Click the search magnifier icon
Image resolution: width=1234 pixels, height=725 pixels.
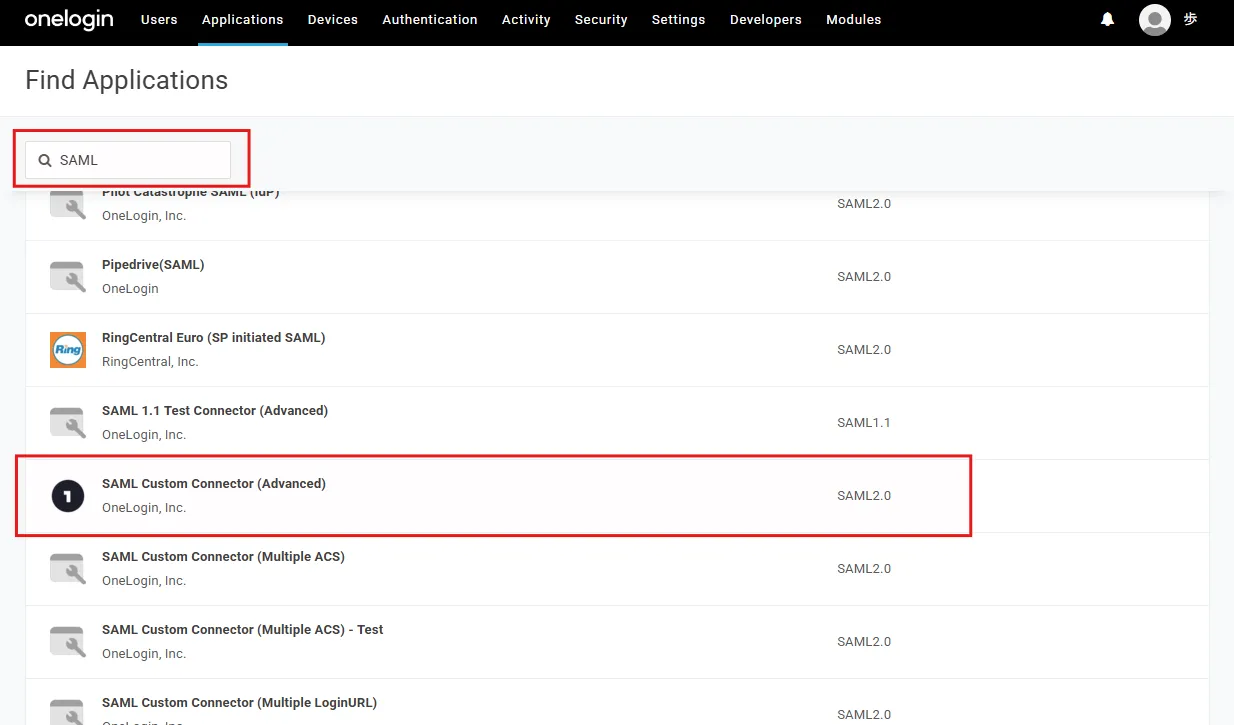tap(45, 160)
